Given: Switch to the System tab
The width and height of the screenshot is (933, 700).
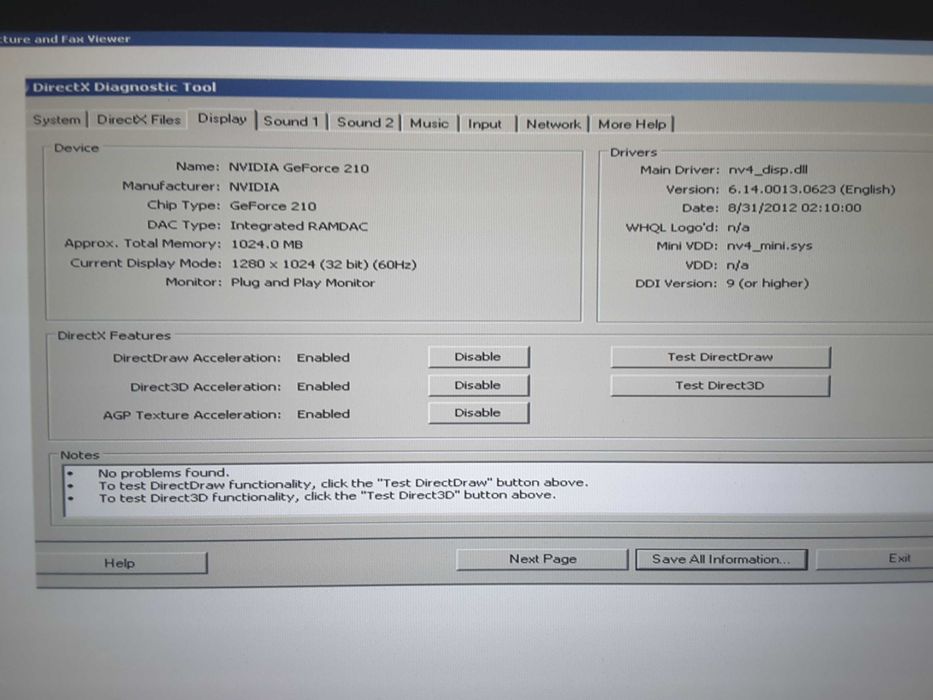Looking at the screenshot, I should 57,120.
